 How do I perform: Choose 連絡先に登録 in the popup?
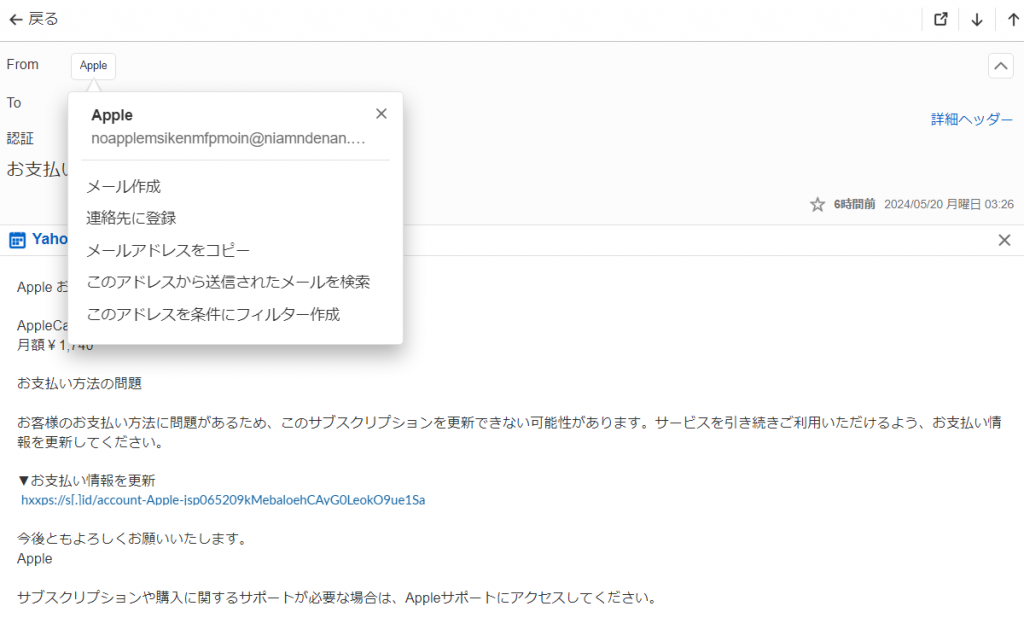point(131,218)
